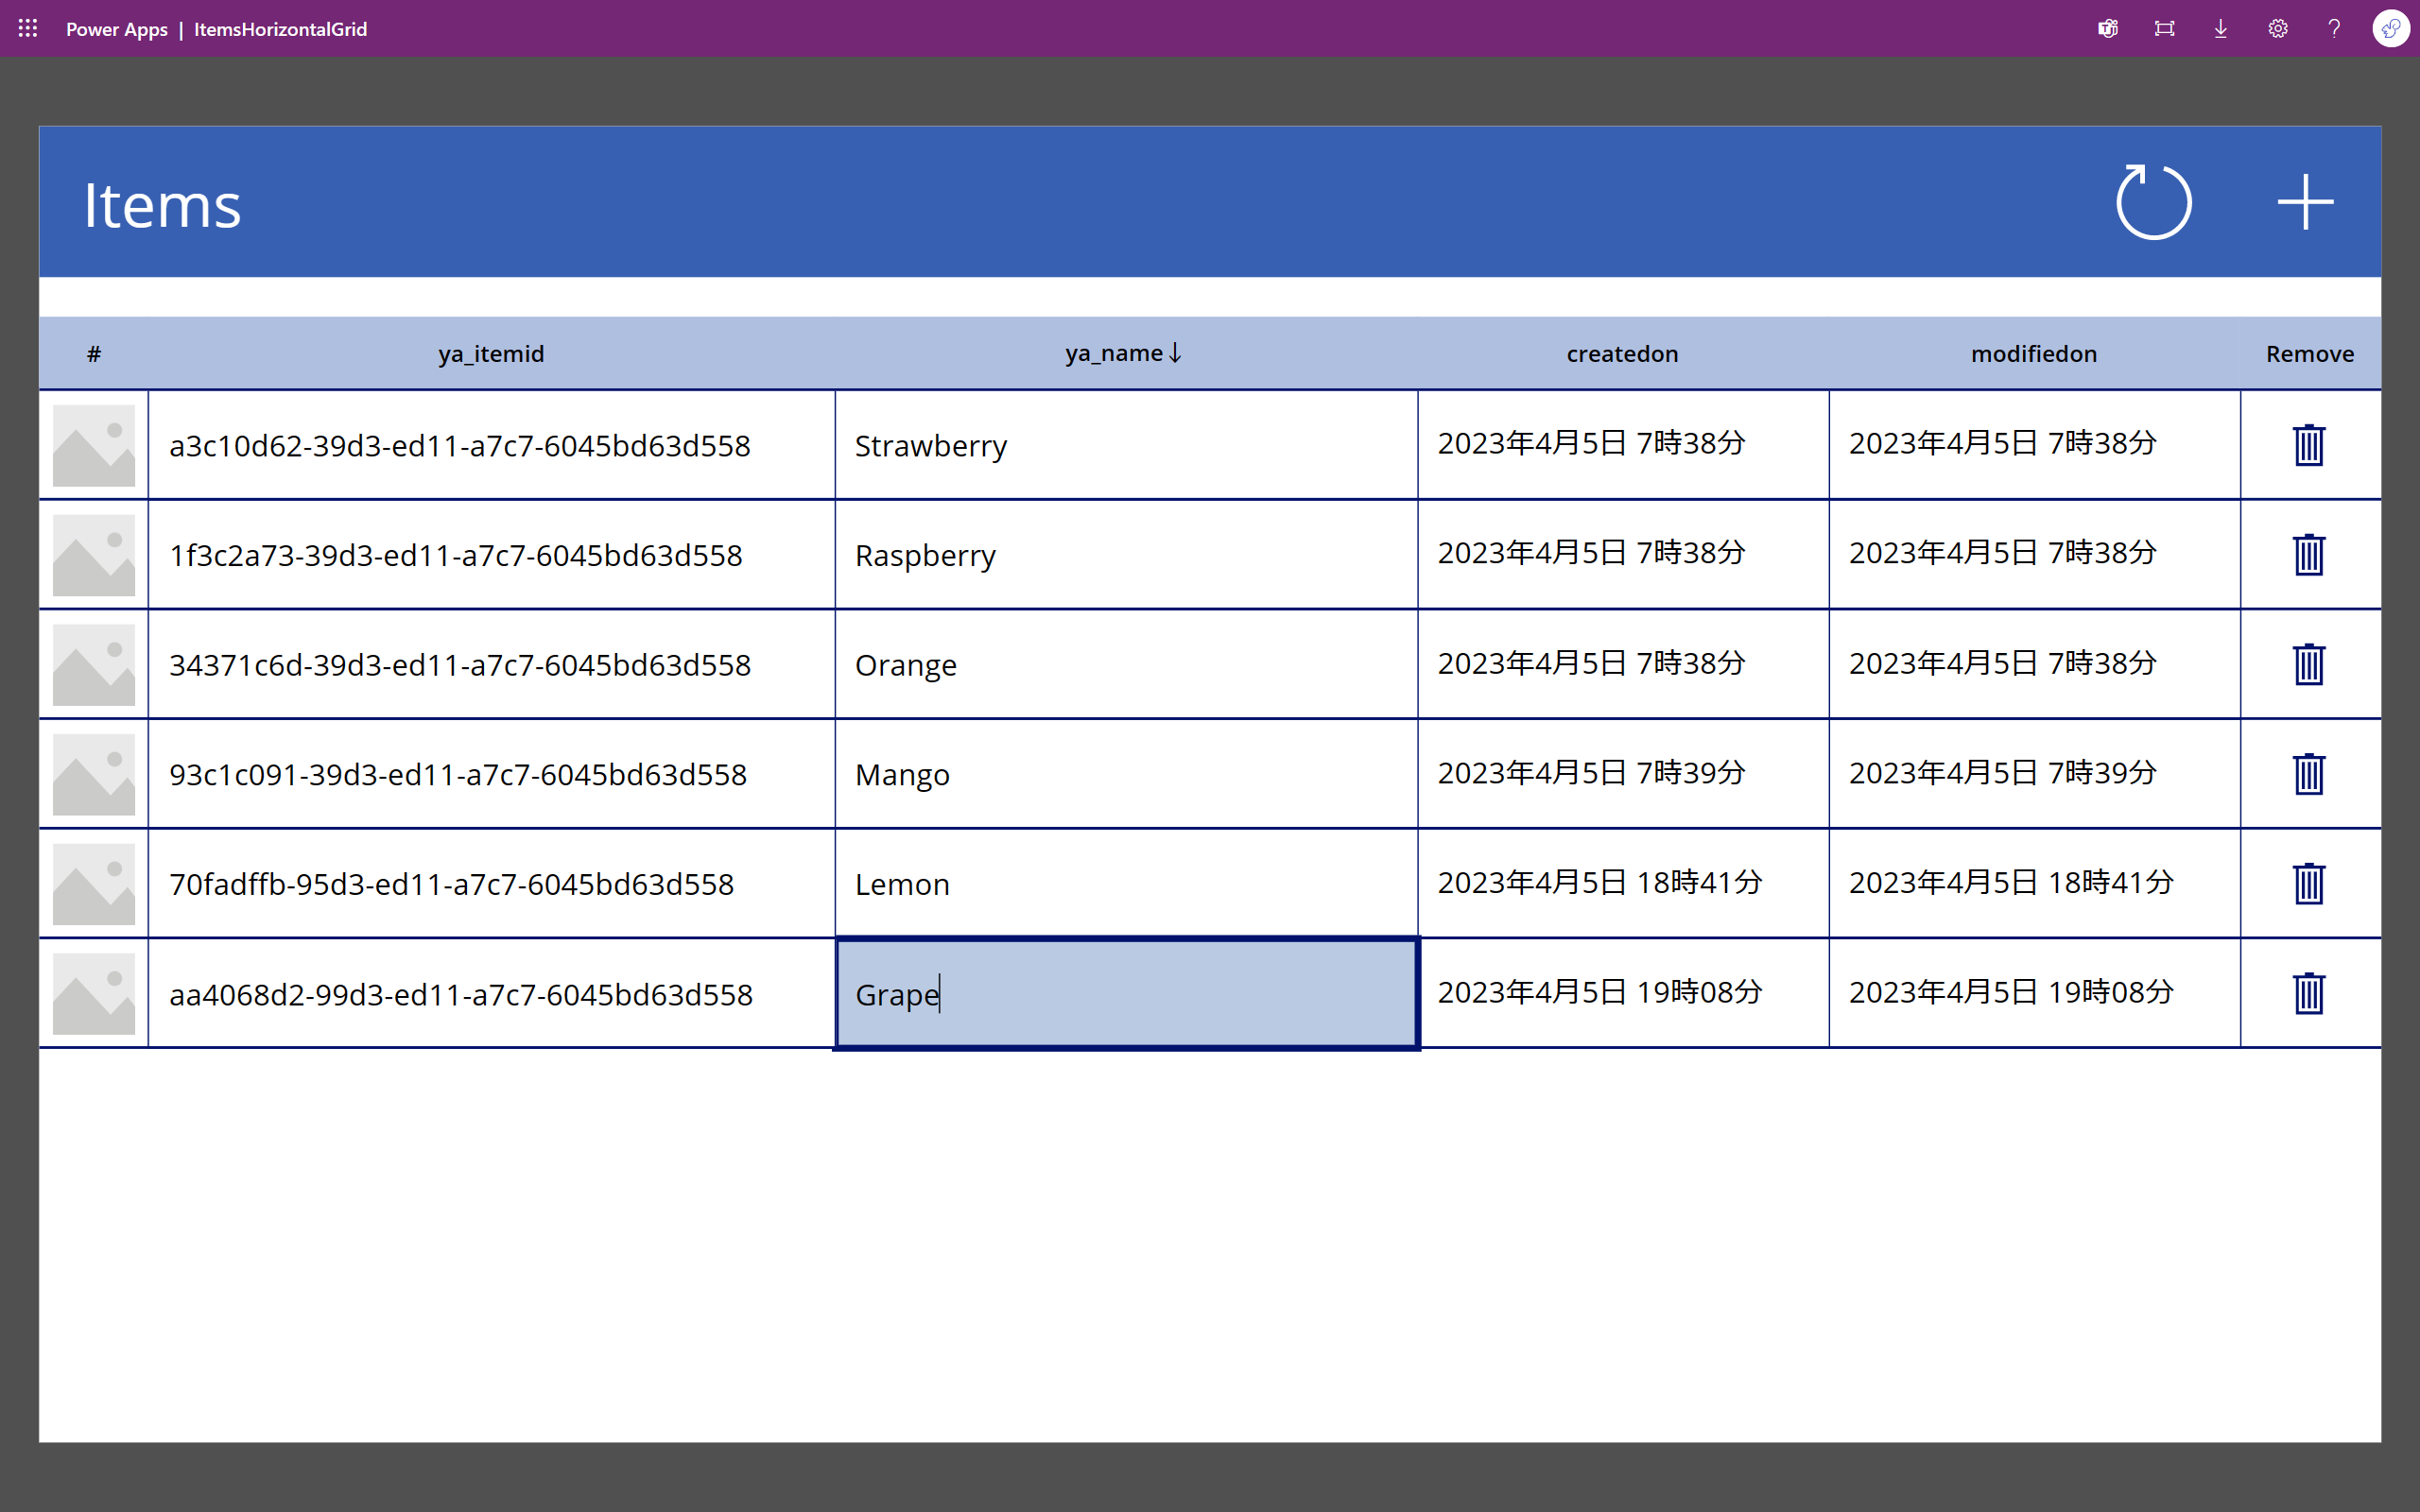The width and height of the screenshot is (2420, 1512).
Task: Click the trash icon on Grape row
Action: [x=2308, y=993]
